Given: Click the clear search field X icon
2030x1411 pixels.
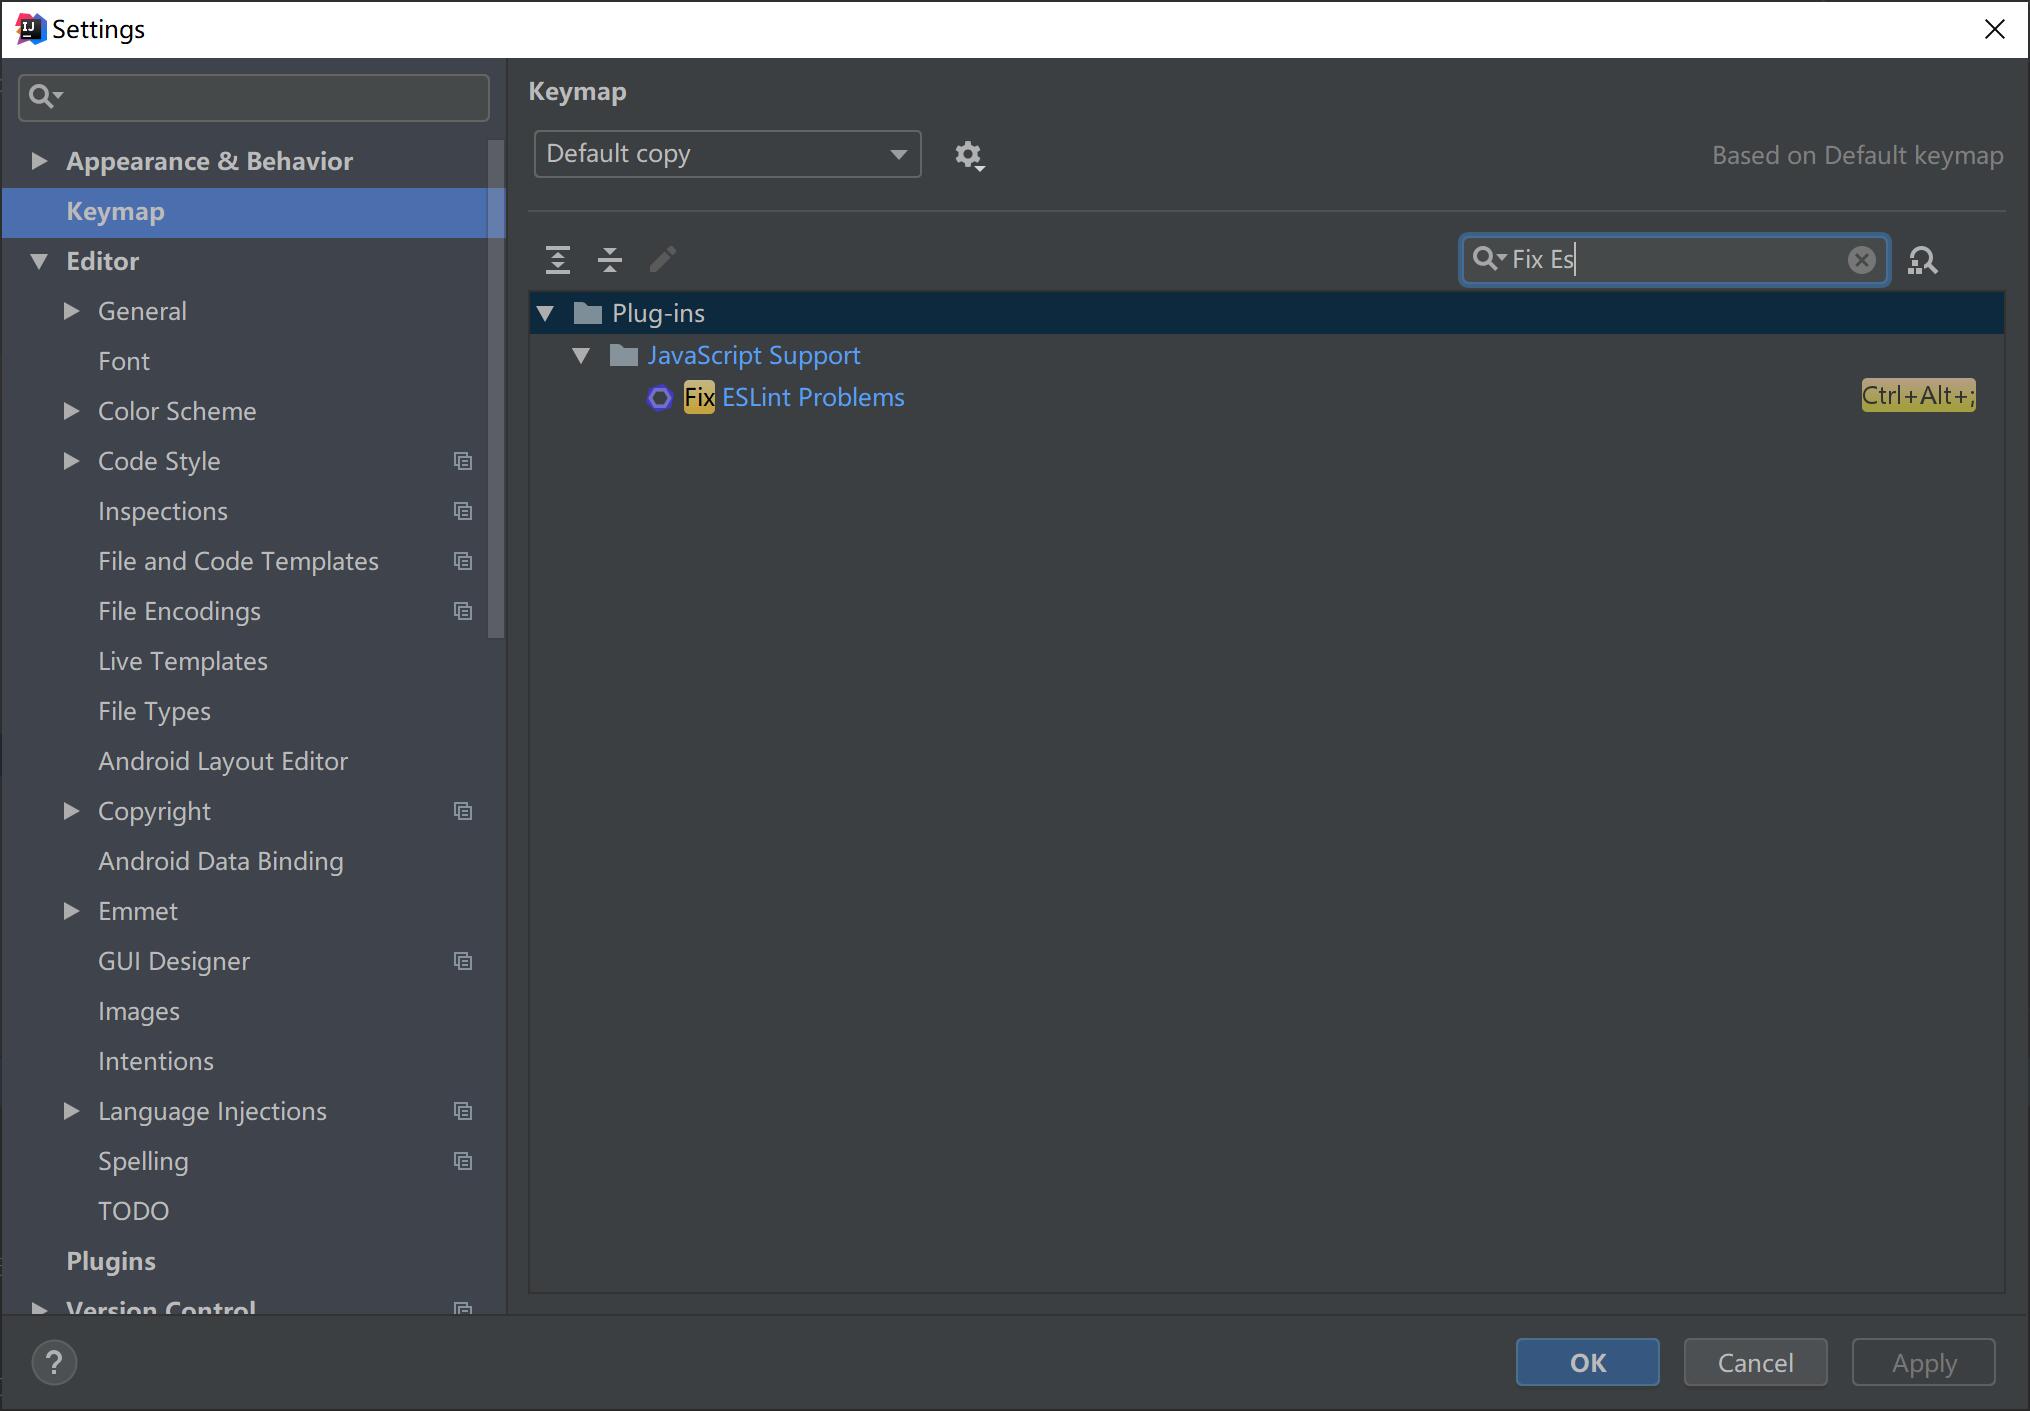Looking at the screenshot, I should tap(1862, 259).
